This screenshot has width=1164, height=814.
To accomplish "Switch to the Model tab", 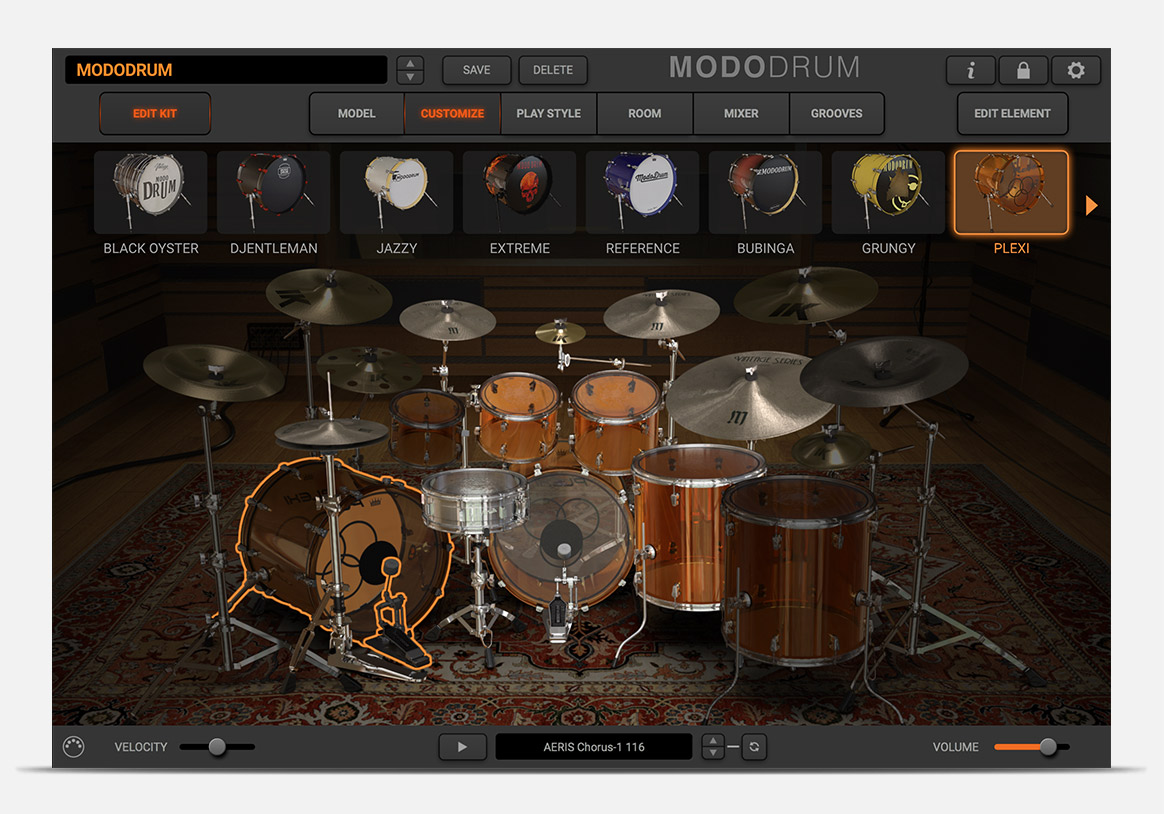I will coord(356,114).
